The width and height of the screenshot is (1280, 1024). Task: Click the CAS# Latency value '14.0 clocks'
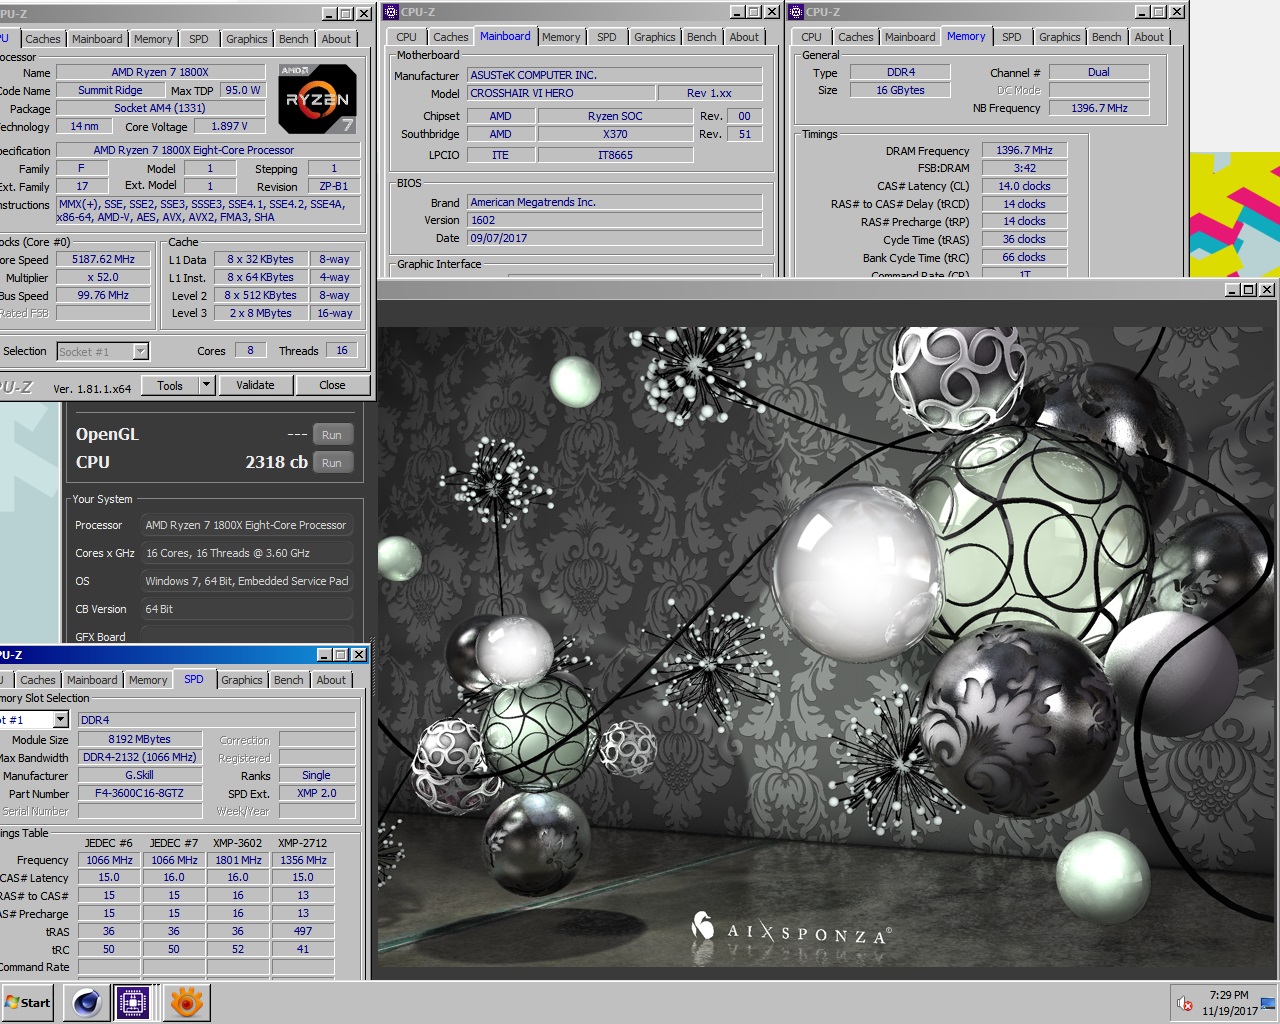pos(1024,186)
